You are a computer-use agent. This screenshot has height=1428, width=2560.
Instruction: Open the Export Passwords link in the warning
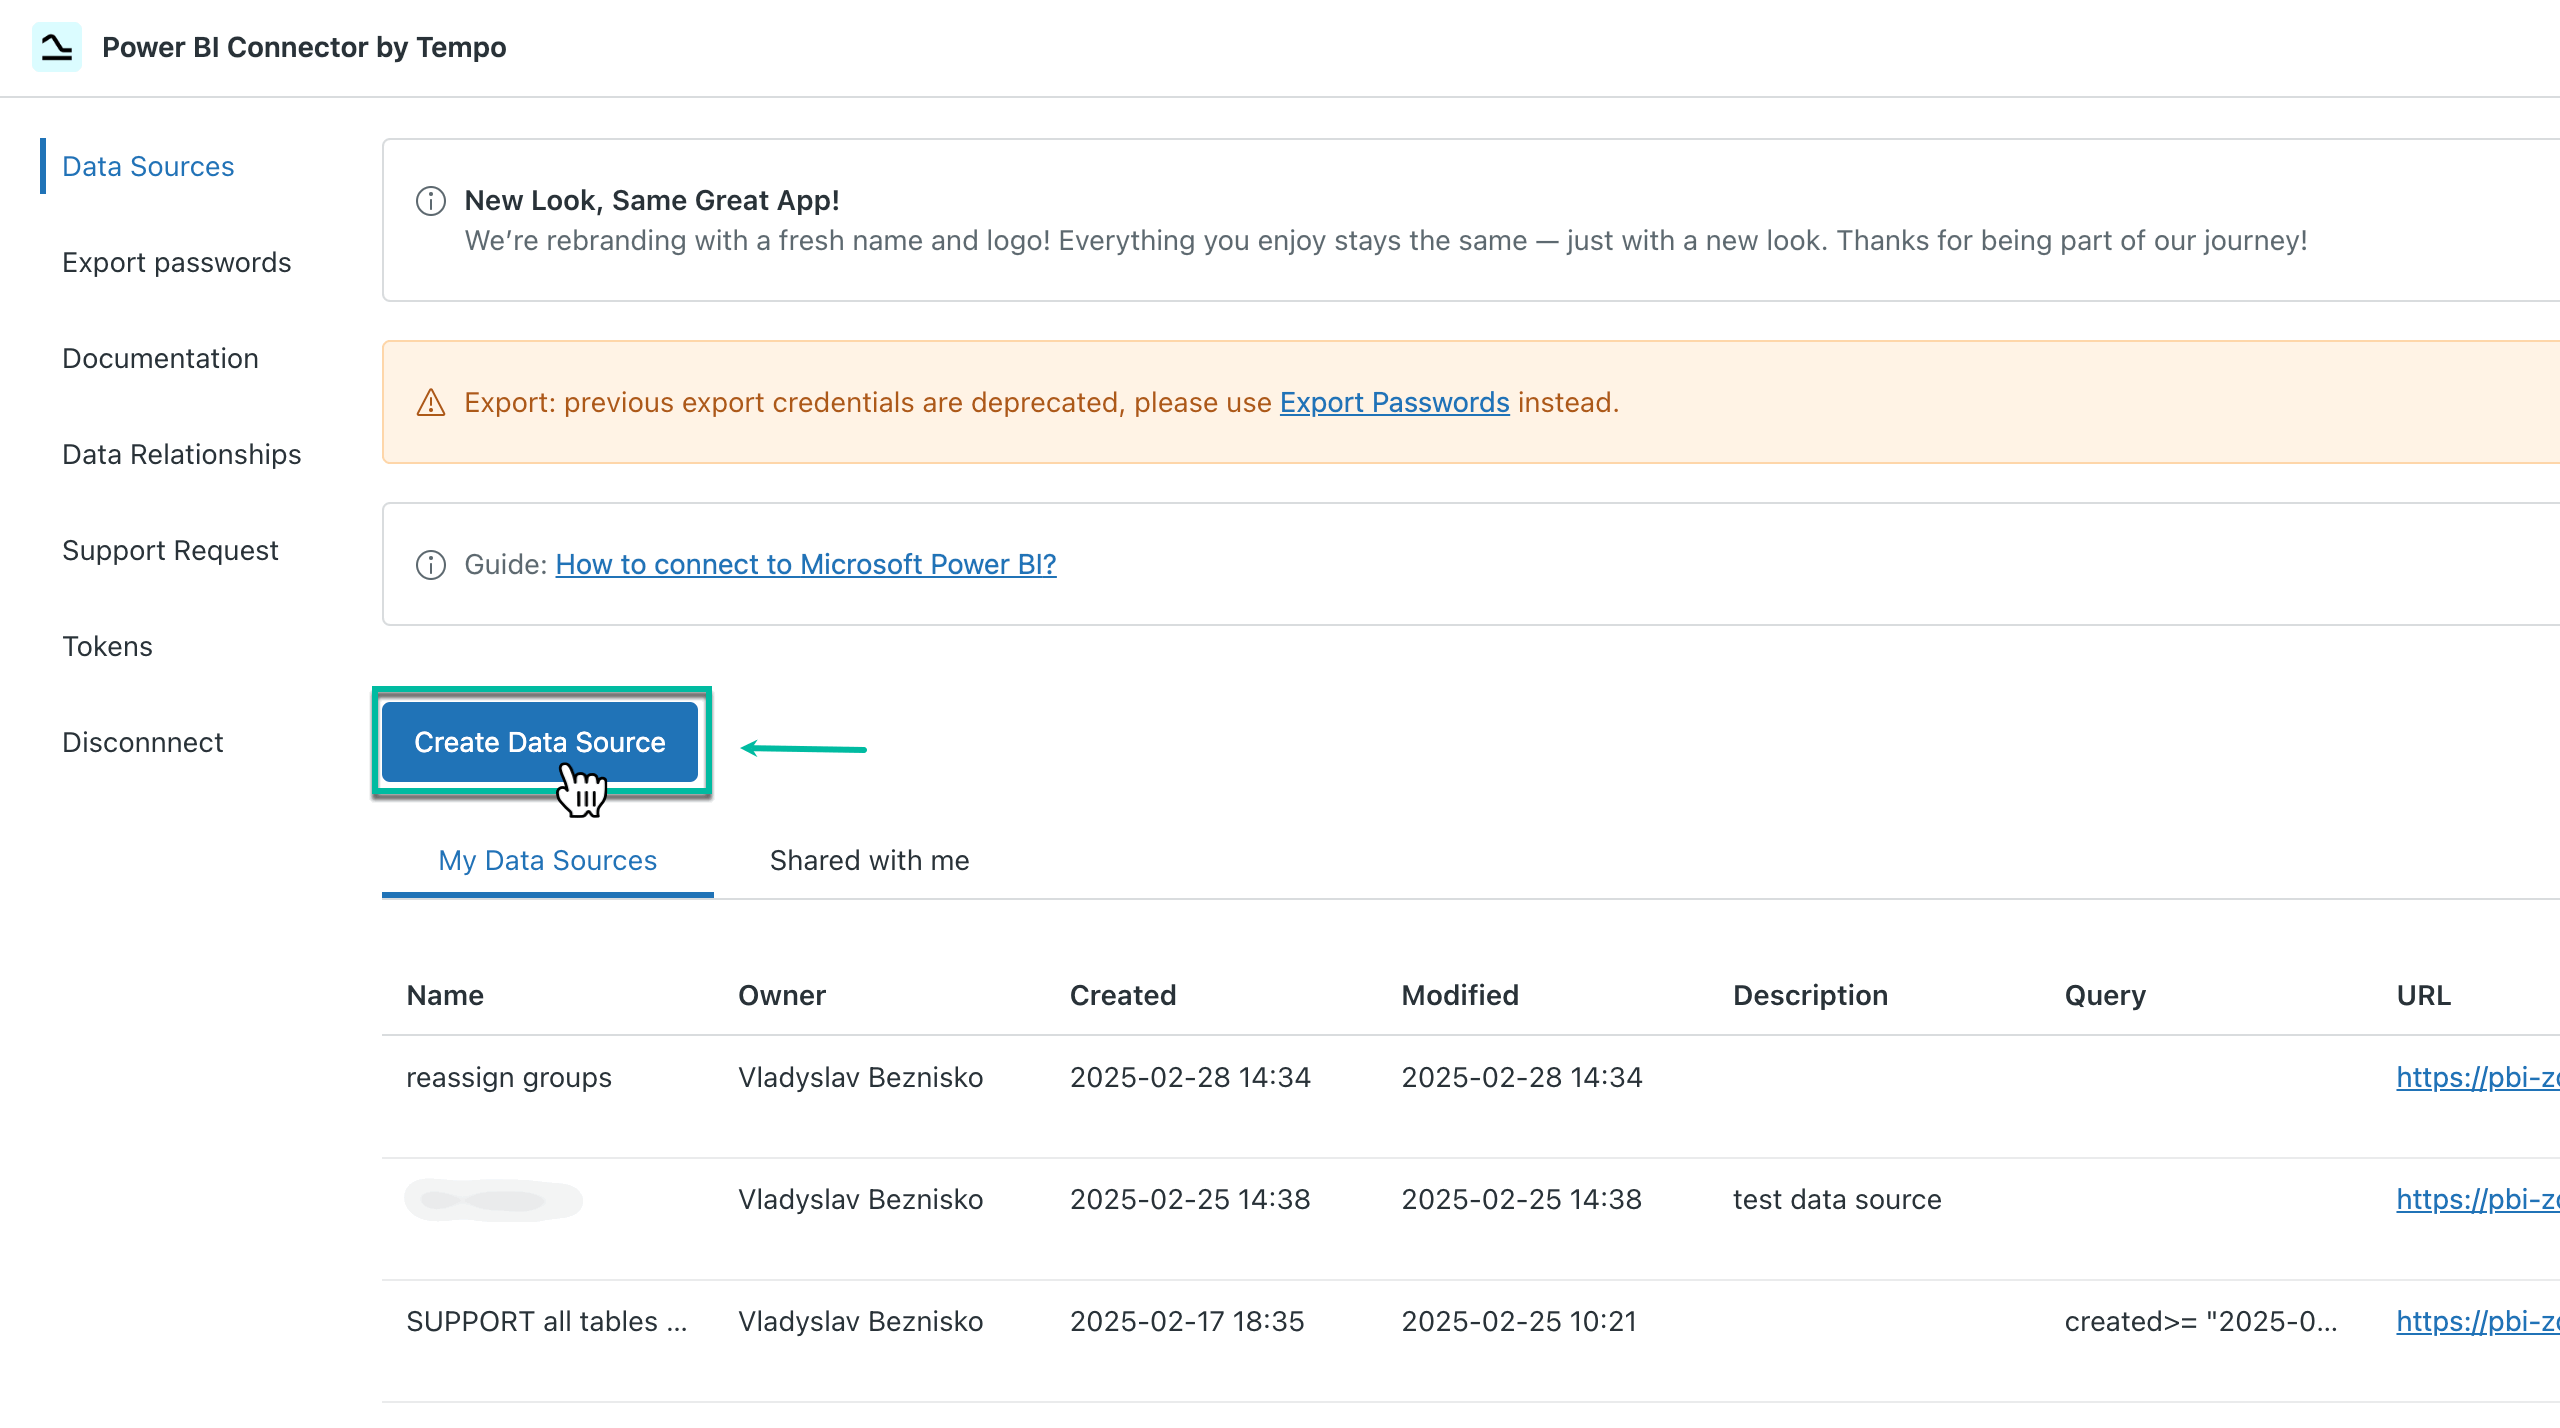pyautogui.click(x=1395, y=402)
